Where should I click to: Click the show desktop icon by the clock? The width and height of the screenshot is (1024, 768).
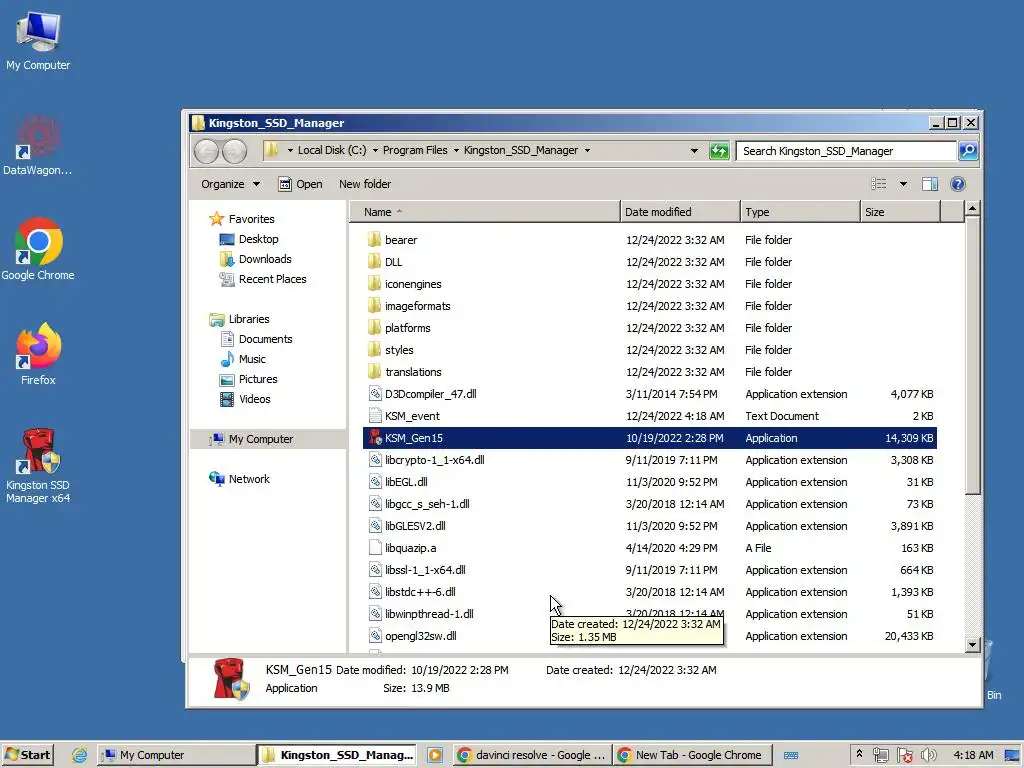(x=1012, y=756)
